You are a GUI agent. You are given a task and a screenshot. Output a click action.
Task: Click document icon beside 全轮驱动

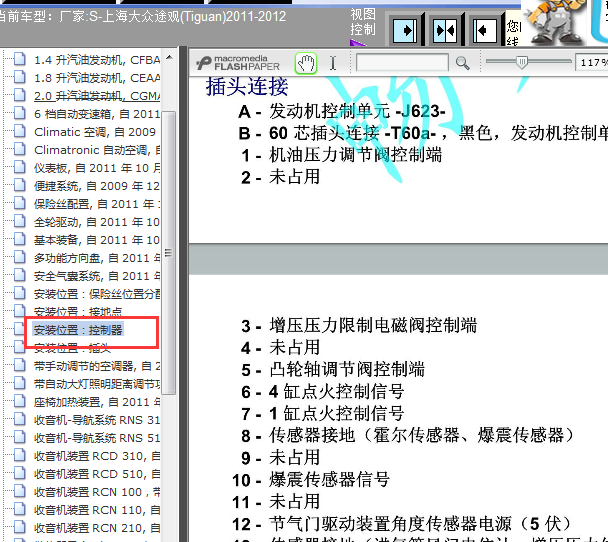tap(20, 221)
